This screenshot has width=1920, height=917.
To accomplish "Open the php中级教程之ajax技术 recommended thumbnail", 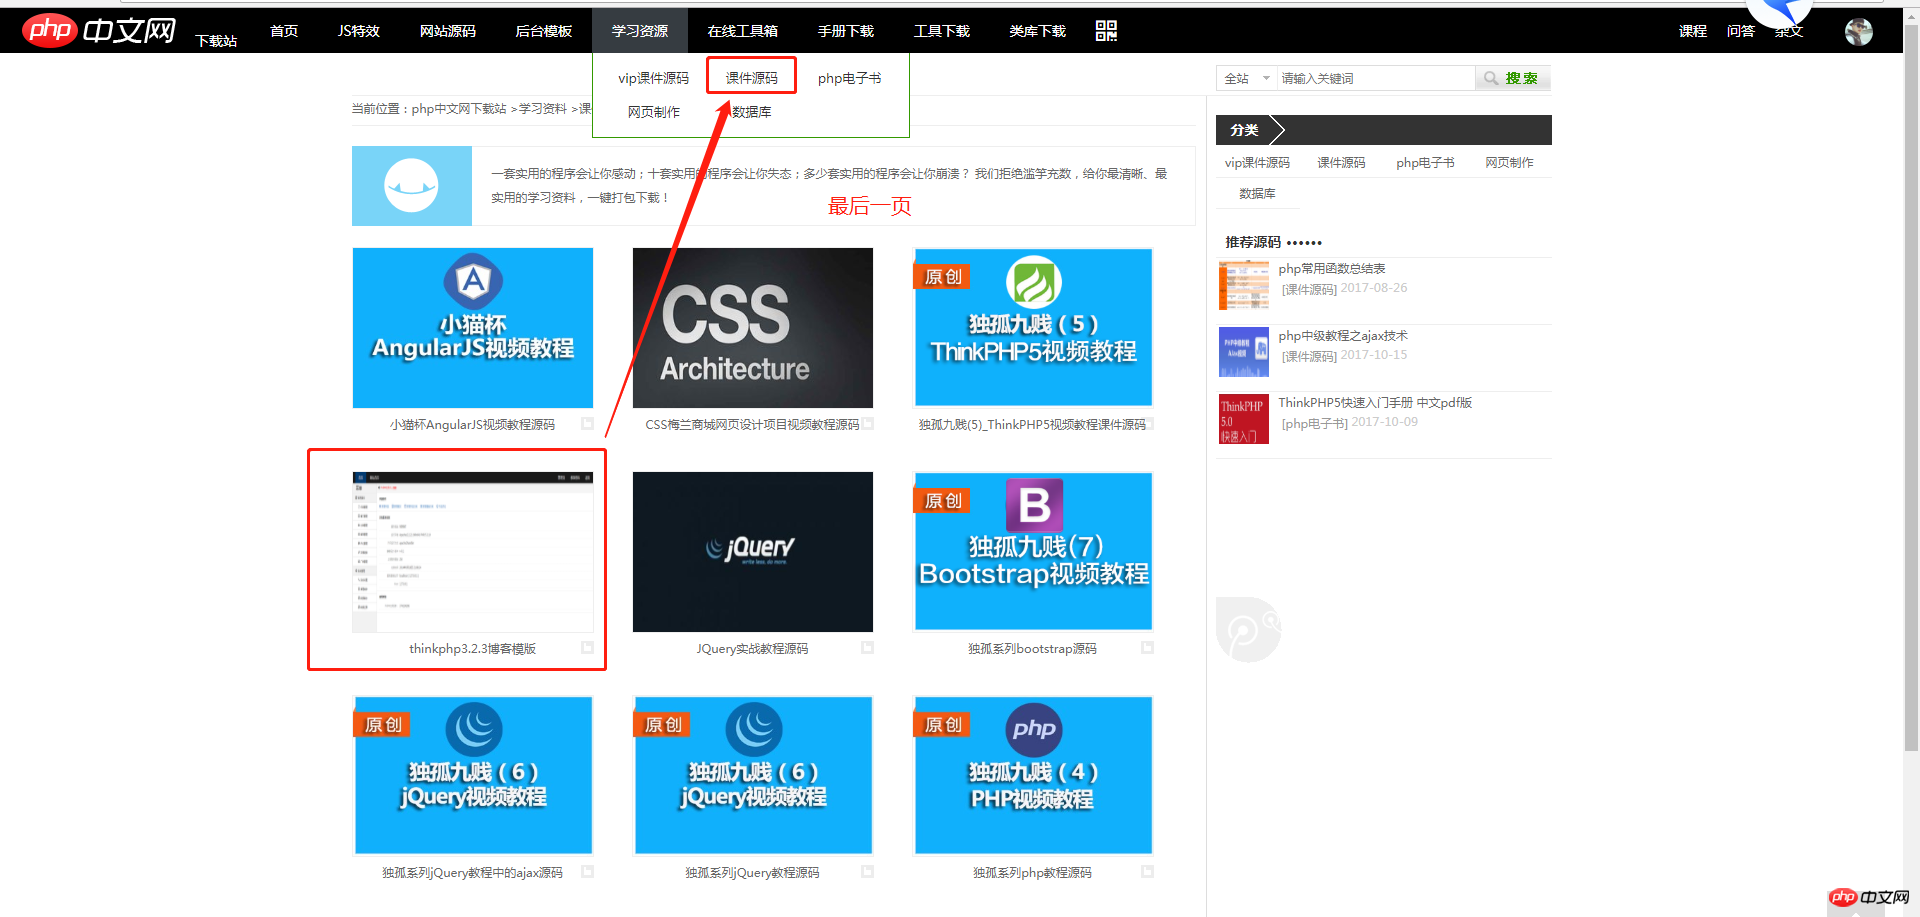I will coord(1244,352).
